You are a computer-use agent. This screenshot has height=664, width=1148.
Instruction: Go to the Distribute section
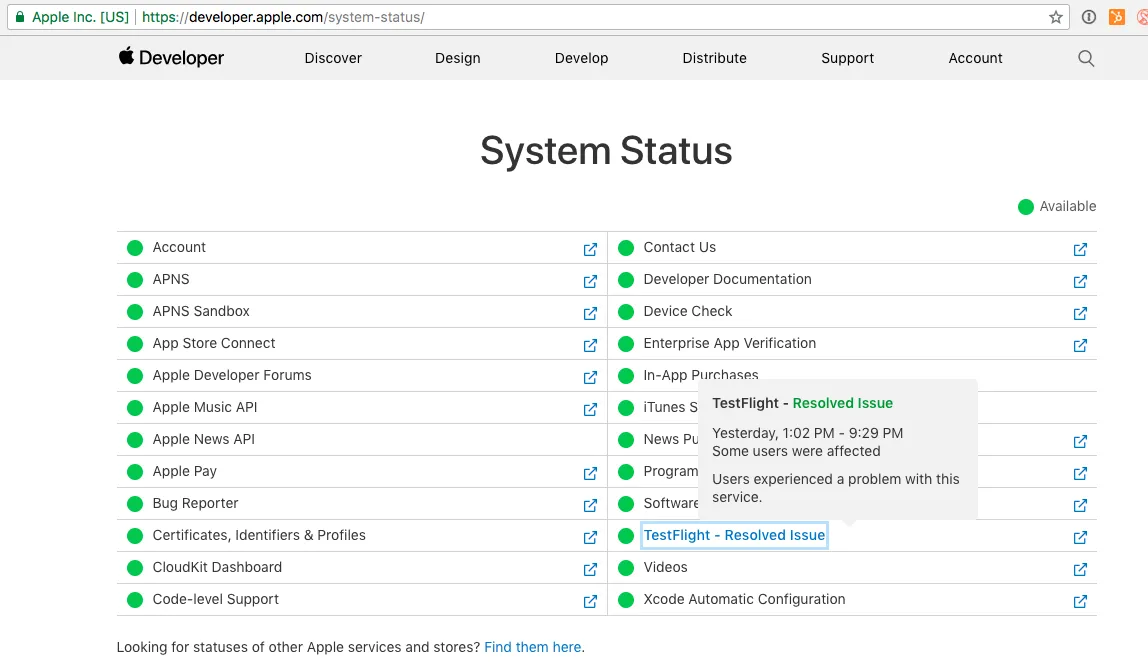pyautogui.click(x=714, y=58)
